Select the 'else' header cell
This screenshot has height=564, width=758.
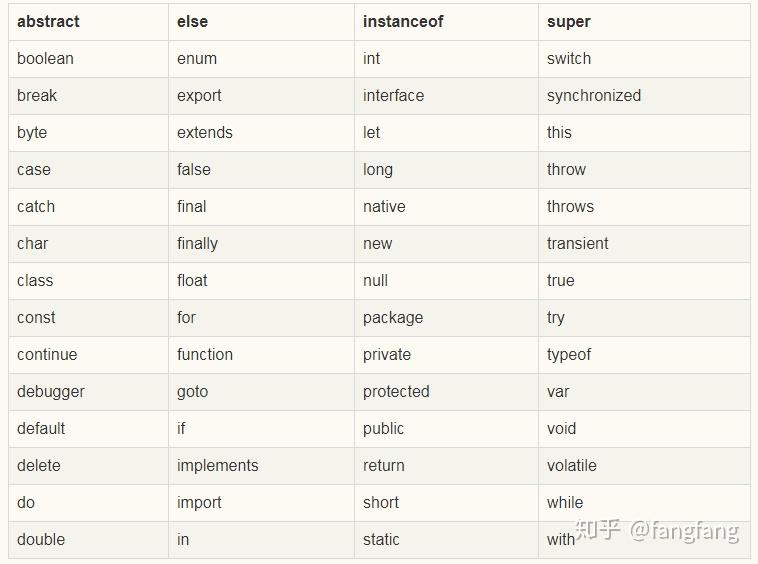(193, 21)
